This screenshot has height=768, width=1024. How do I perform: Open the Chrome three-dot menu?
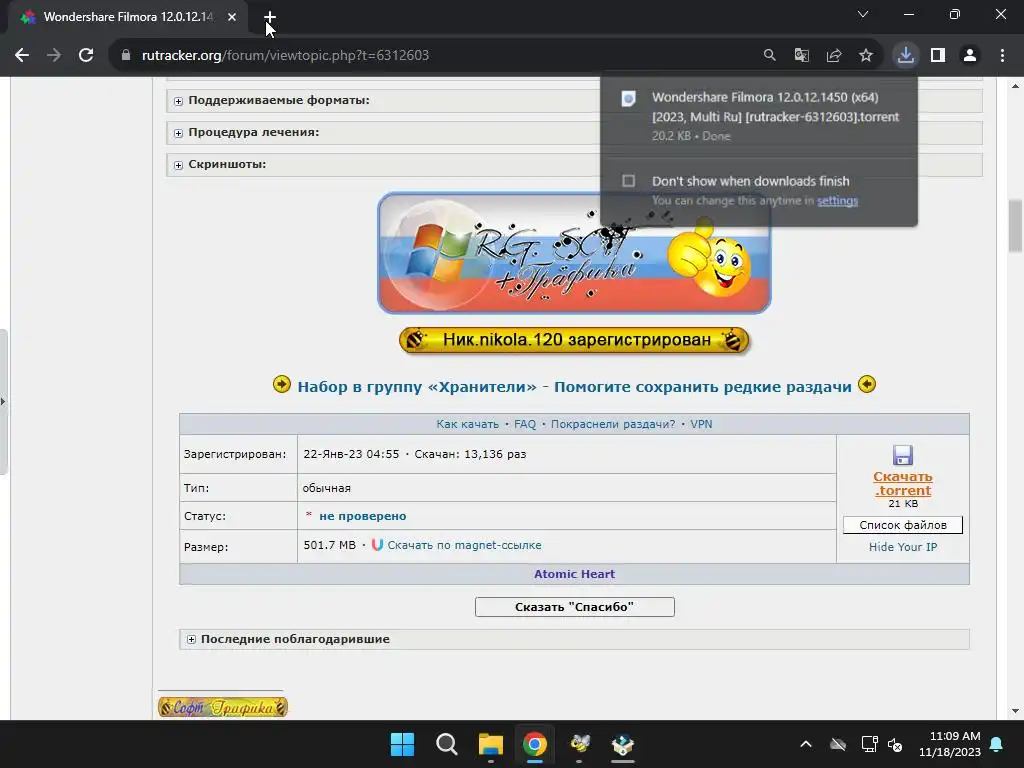coord(1002,56)
